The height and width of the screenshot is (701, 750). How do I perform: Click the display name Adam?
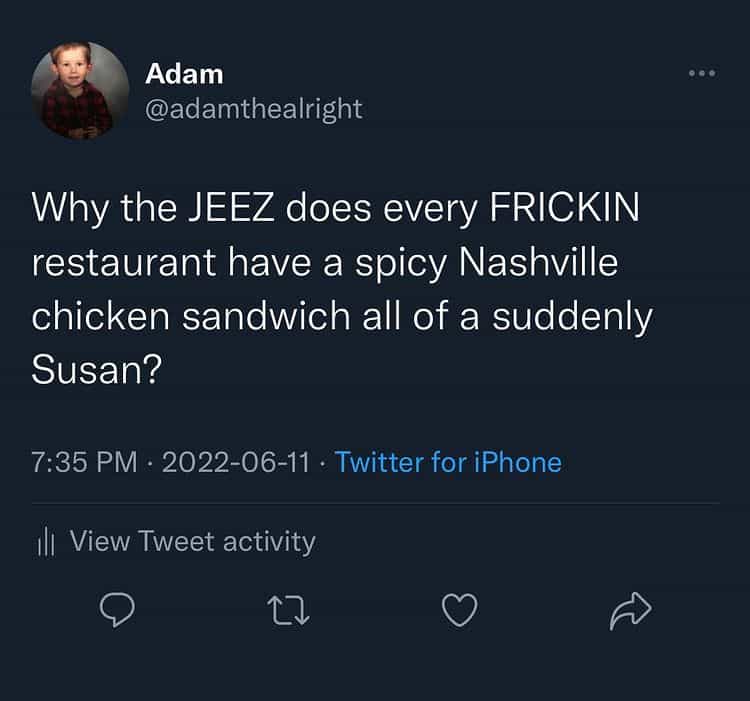[x=184, y=73]
